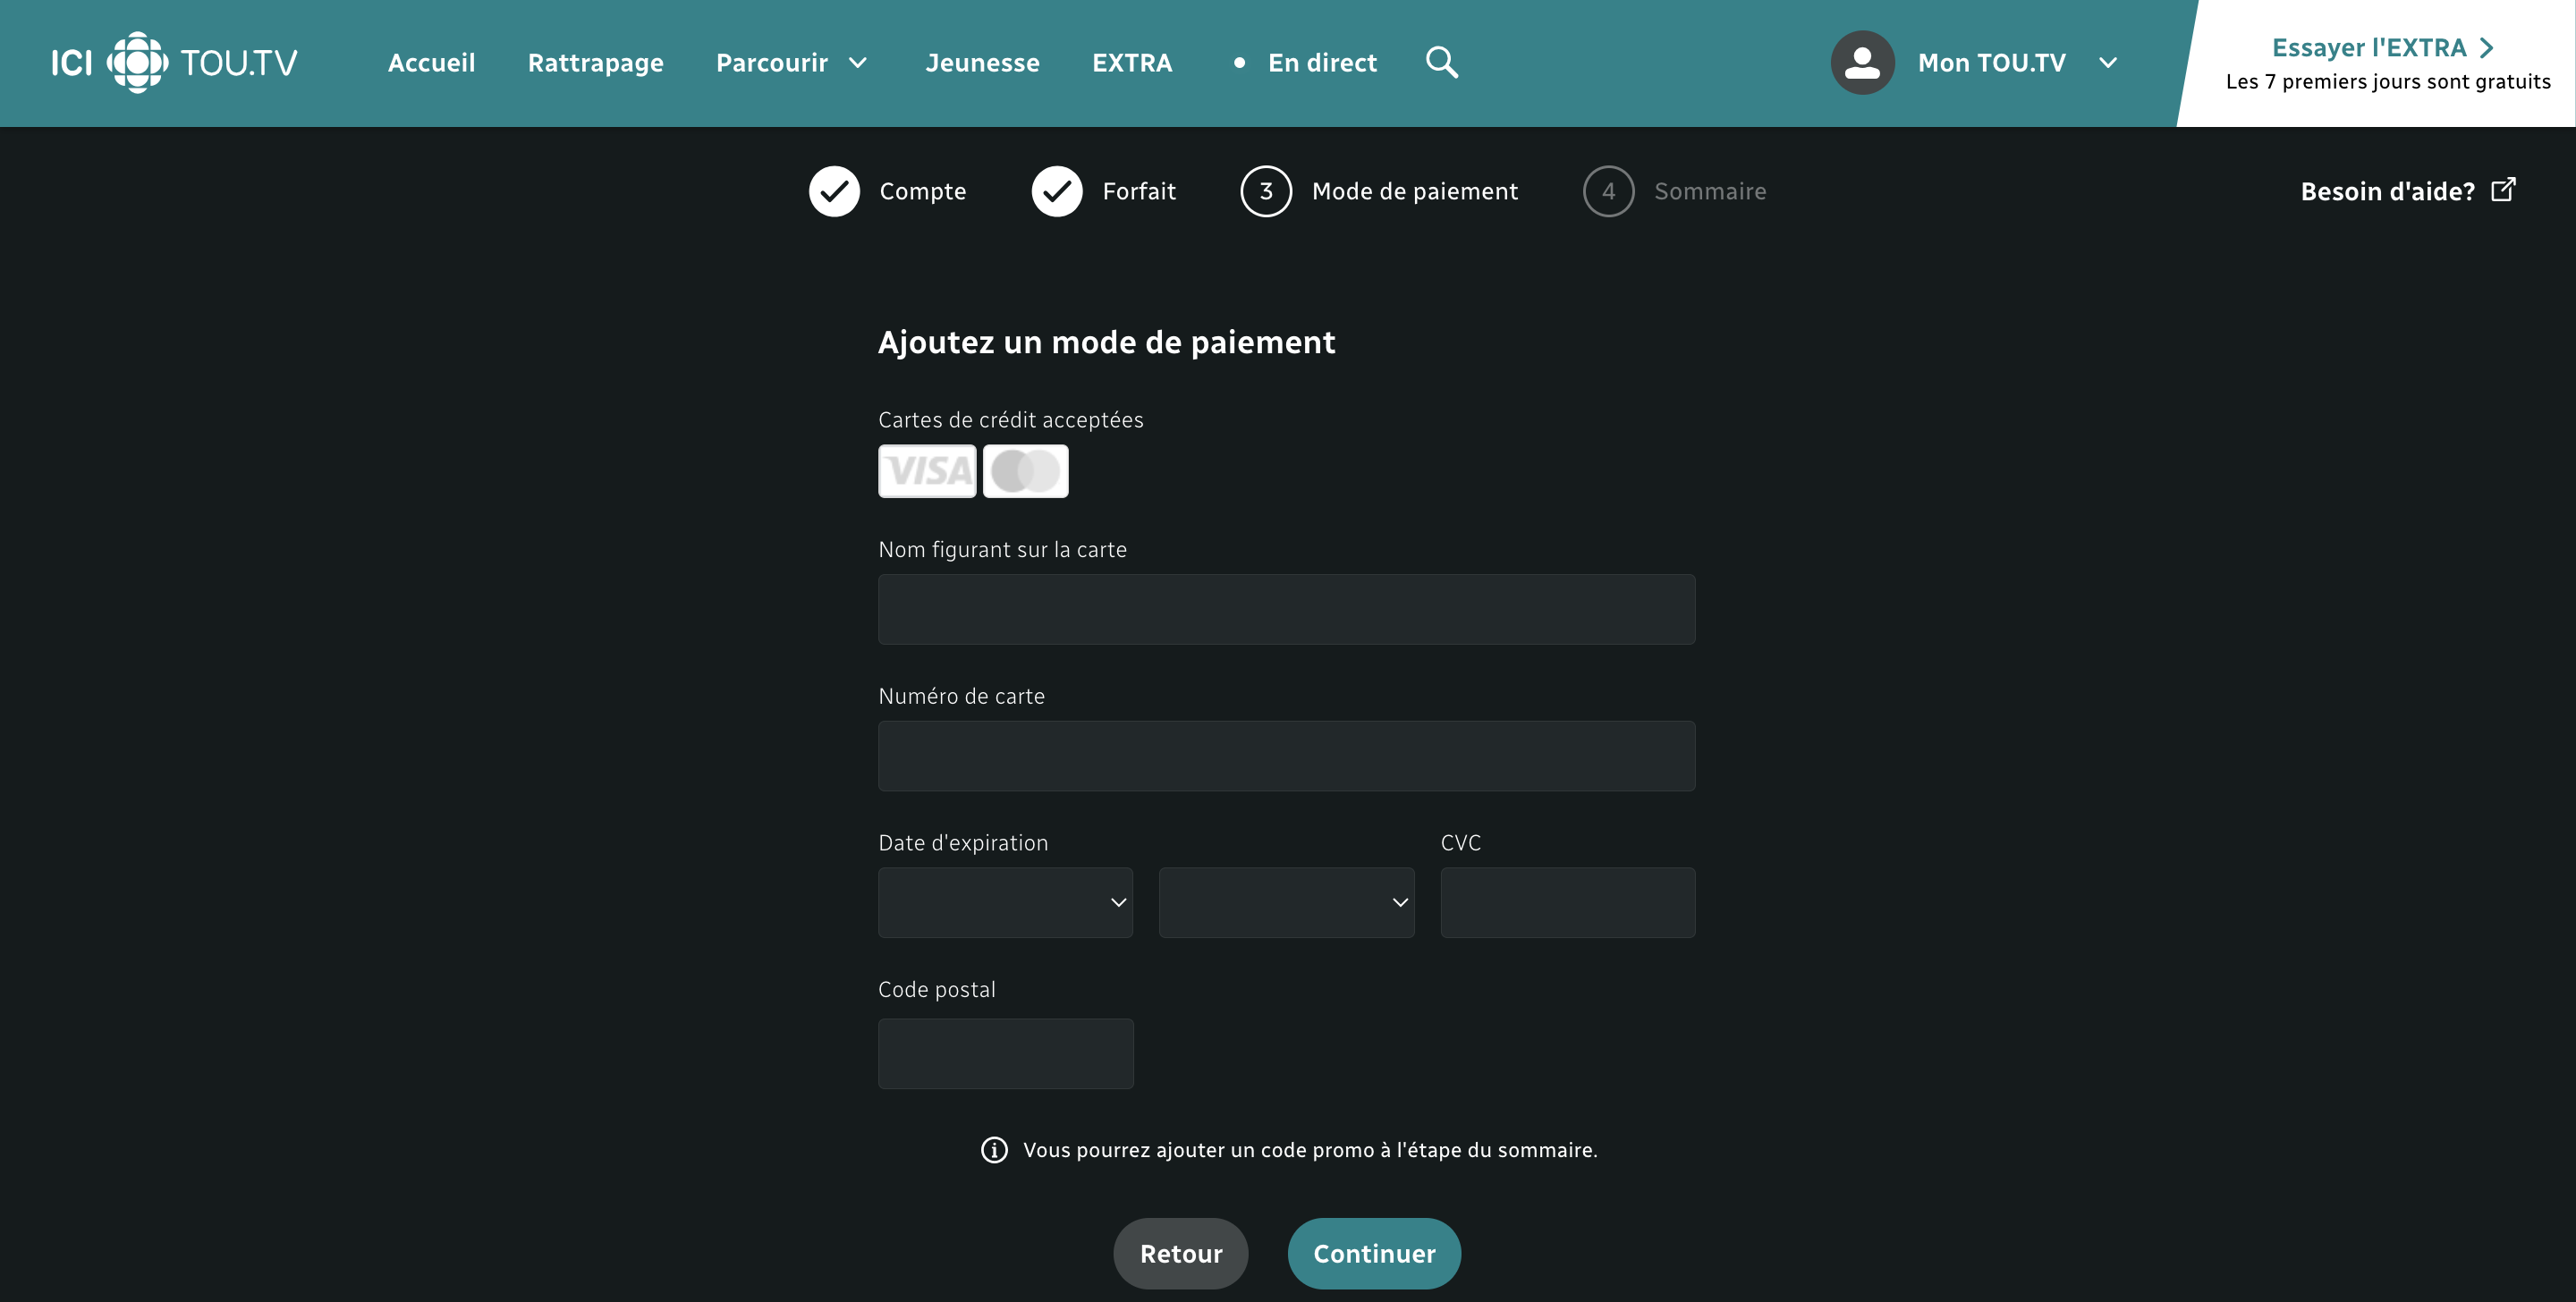This screenshot has height=1302, width=2576.
Task: Expand the Mon TOU.TV account chevron
Action: (2108, 63)
